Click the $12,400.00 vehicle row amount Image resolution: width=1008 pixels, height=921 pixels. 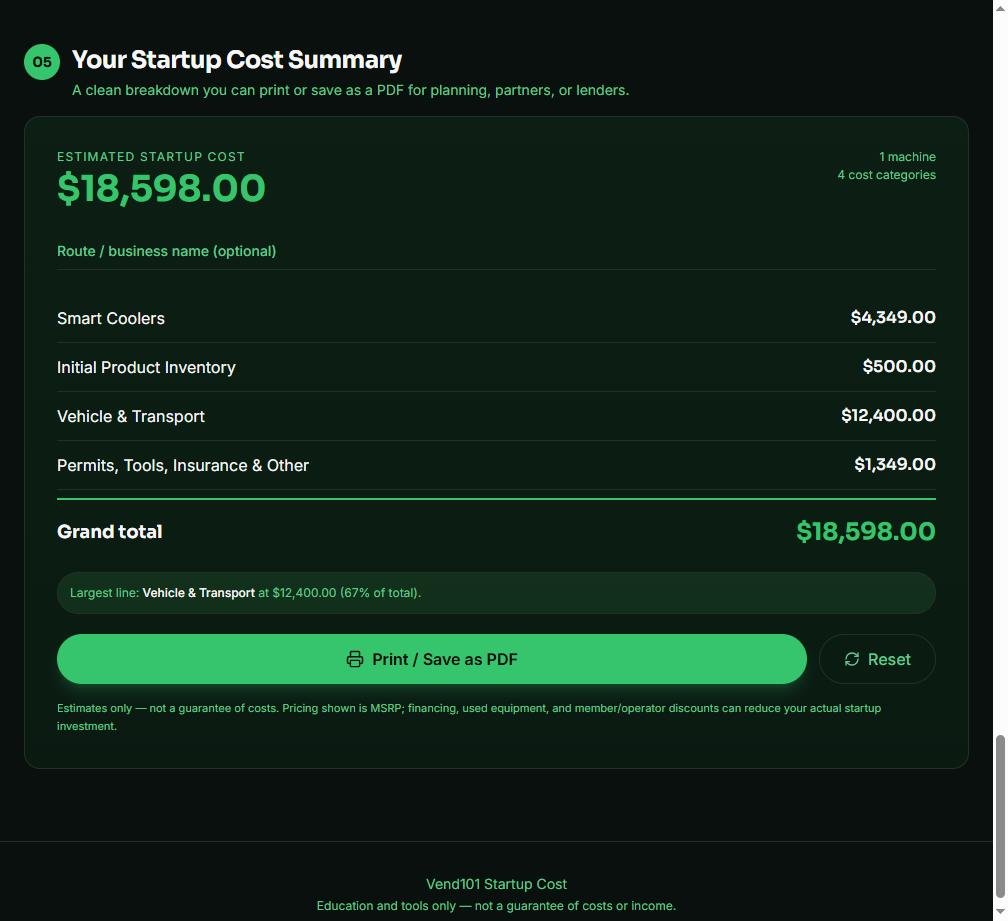pyautogui.click(x=888, y=415)
